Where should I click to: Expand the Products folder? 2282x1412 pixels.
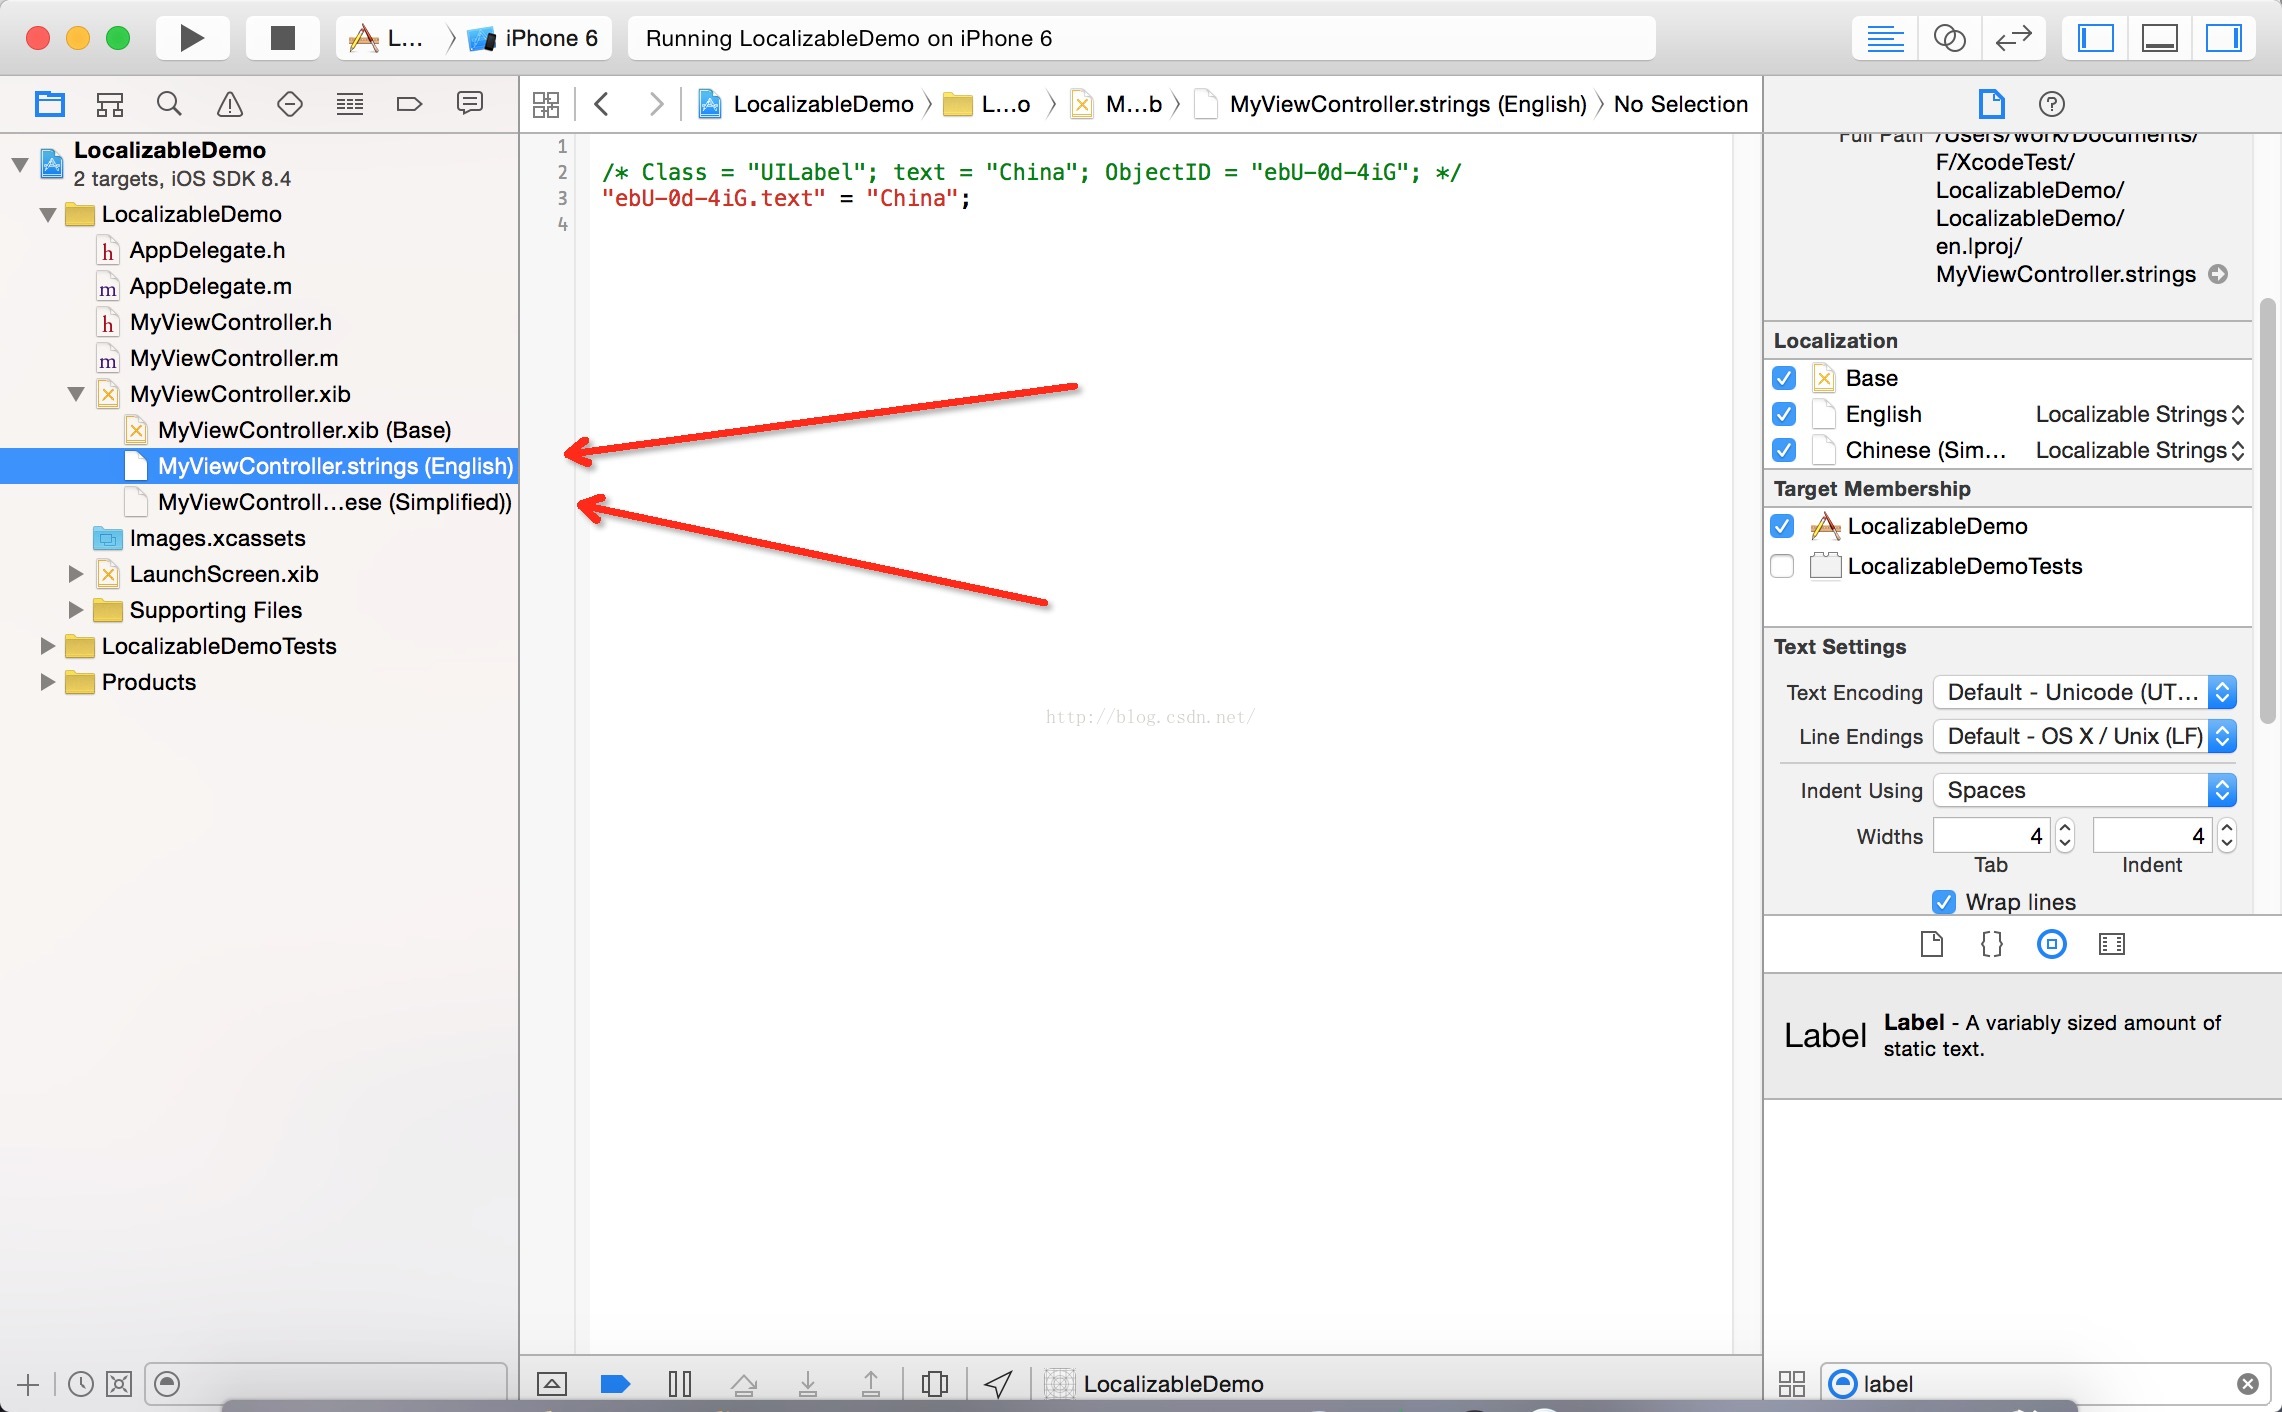48,682
